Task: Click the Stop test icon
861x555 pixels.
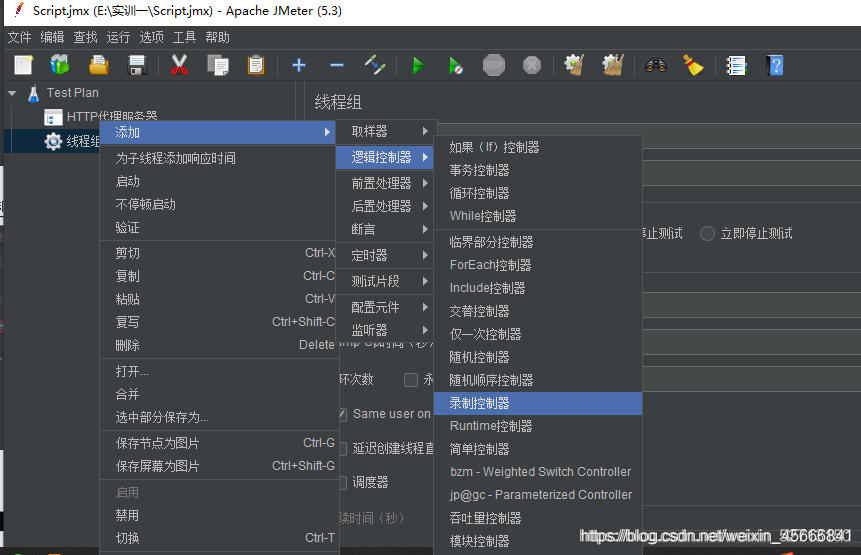Action: tap(494, 65)
